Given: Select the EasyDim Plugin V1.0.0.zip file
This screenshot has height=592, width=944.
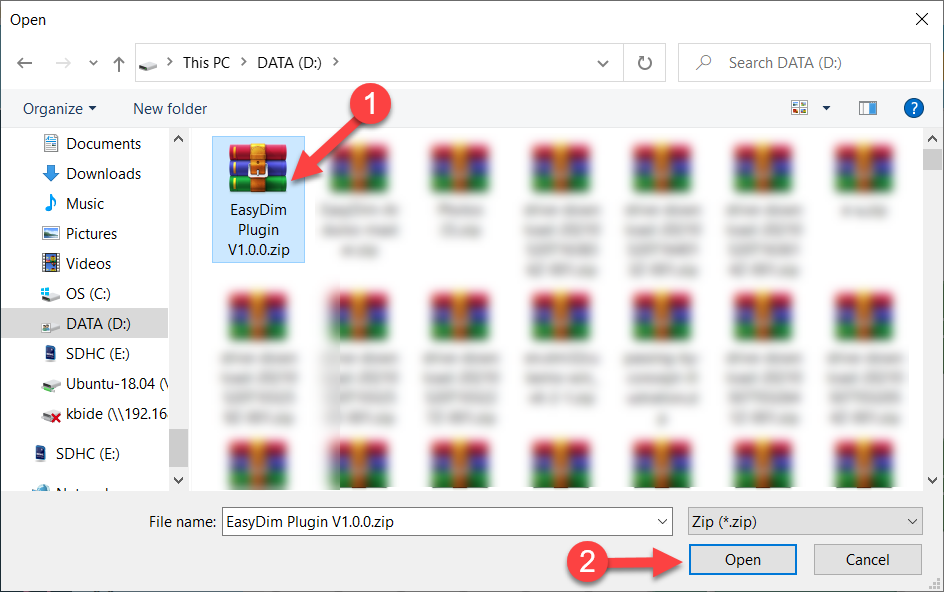Looking at the screenshot, I should coord(258,199).
